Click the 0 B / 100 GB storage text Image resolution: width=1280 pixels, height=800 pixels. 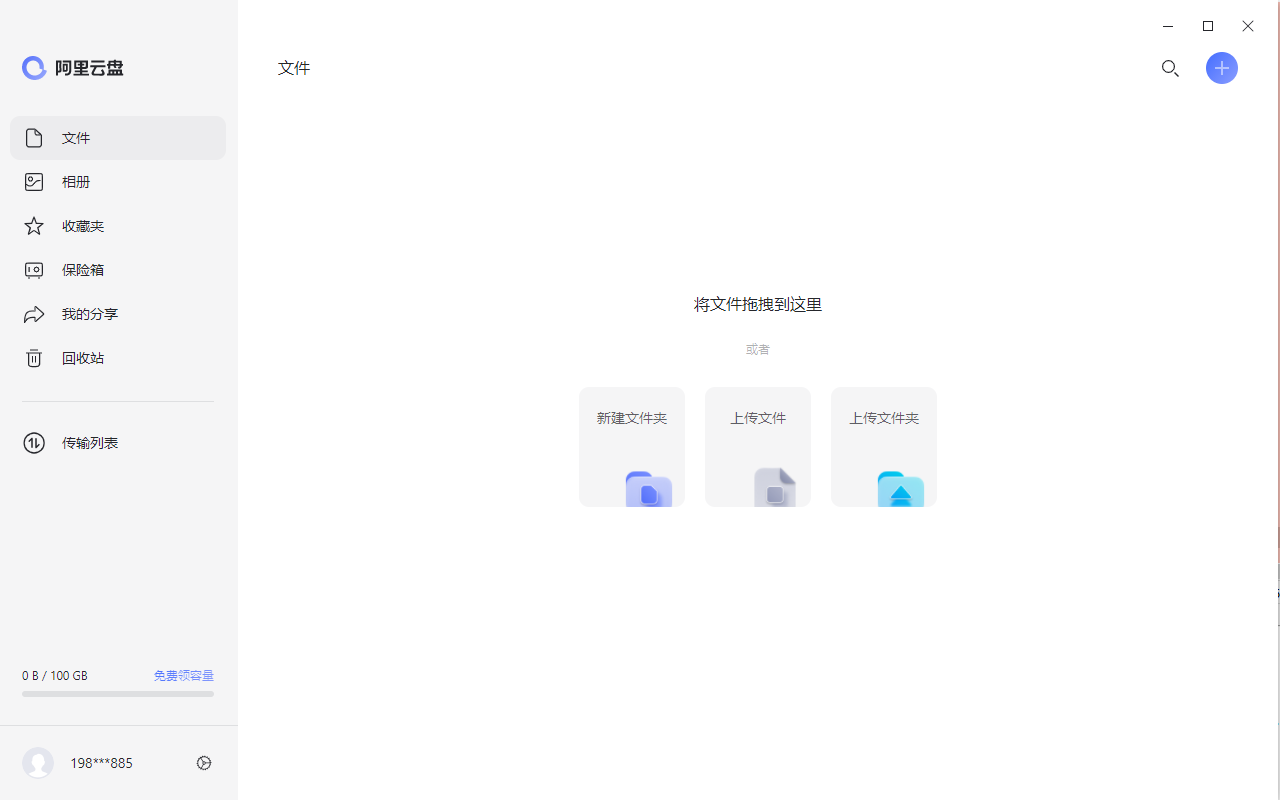[54, 675]
